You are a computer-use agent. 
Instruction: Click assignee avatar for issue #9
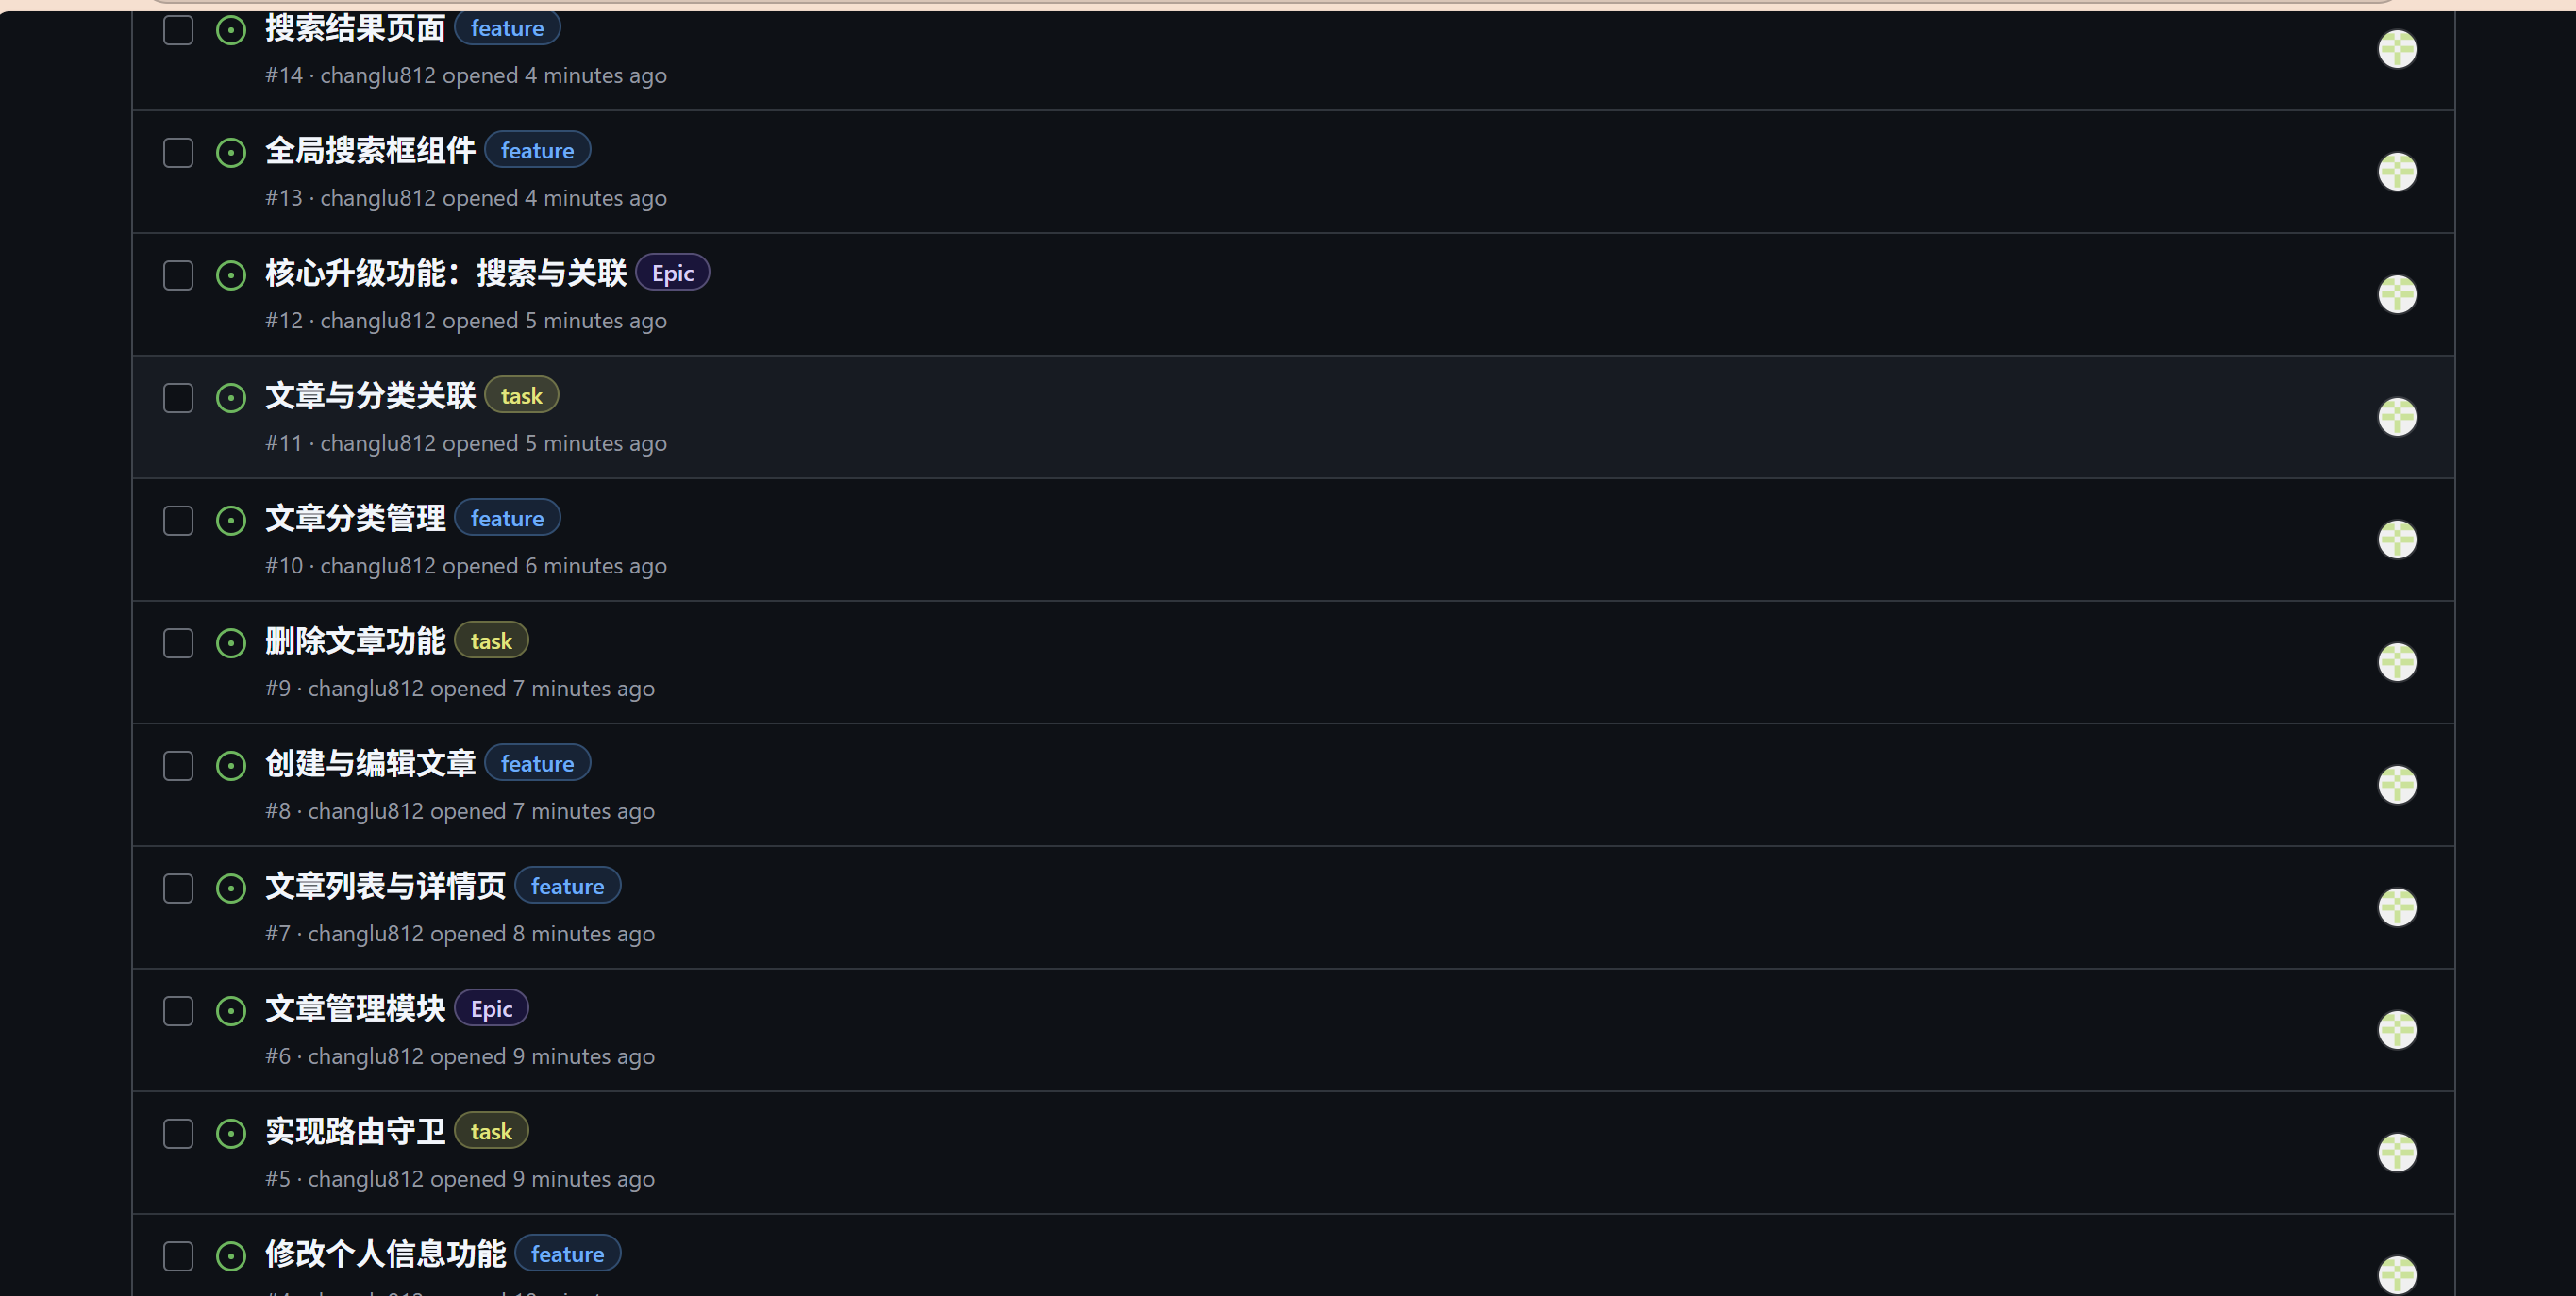tap(2396, 662)
